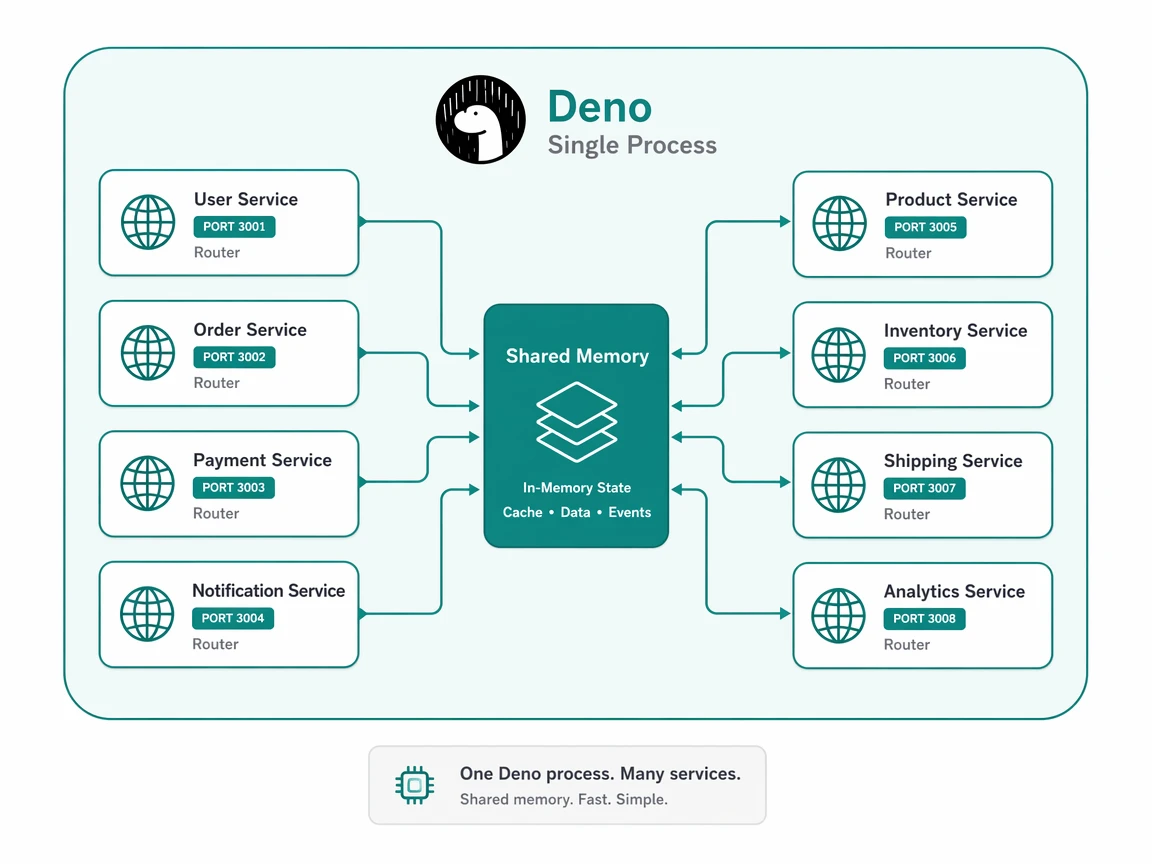Image resolution: width=1152 pixels, height=864 pixels.
Task: Click the Single Process subtitle
Action: pyautogui.click(x=632, y=145)
